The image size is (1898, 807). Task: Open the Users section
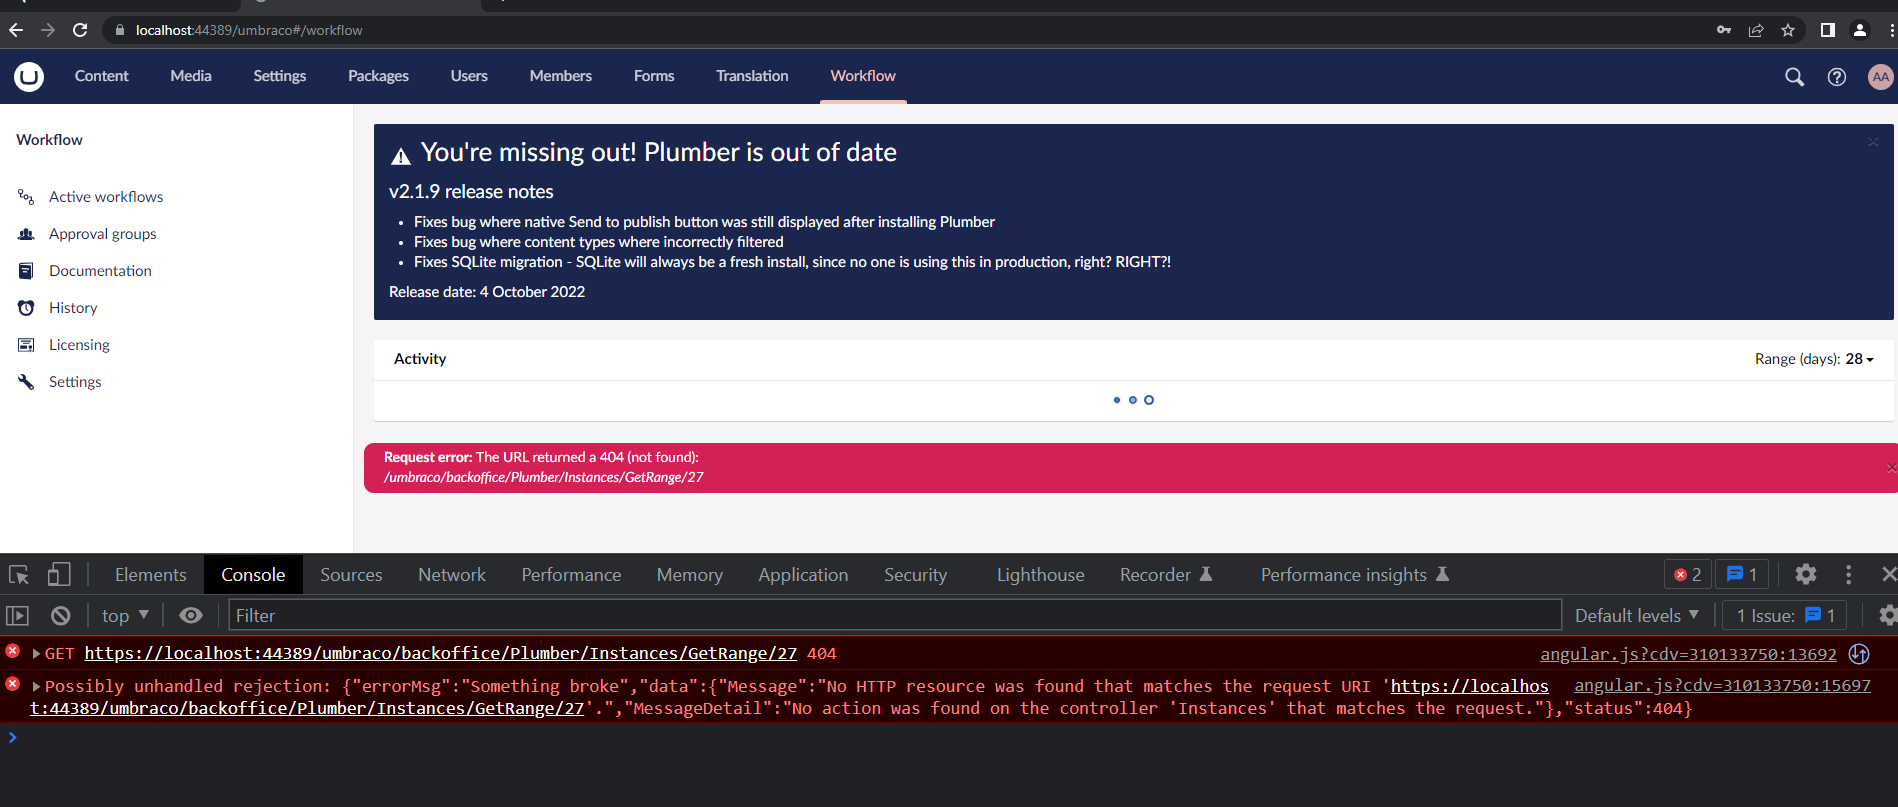[469, 76]
